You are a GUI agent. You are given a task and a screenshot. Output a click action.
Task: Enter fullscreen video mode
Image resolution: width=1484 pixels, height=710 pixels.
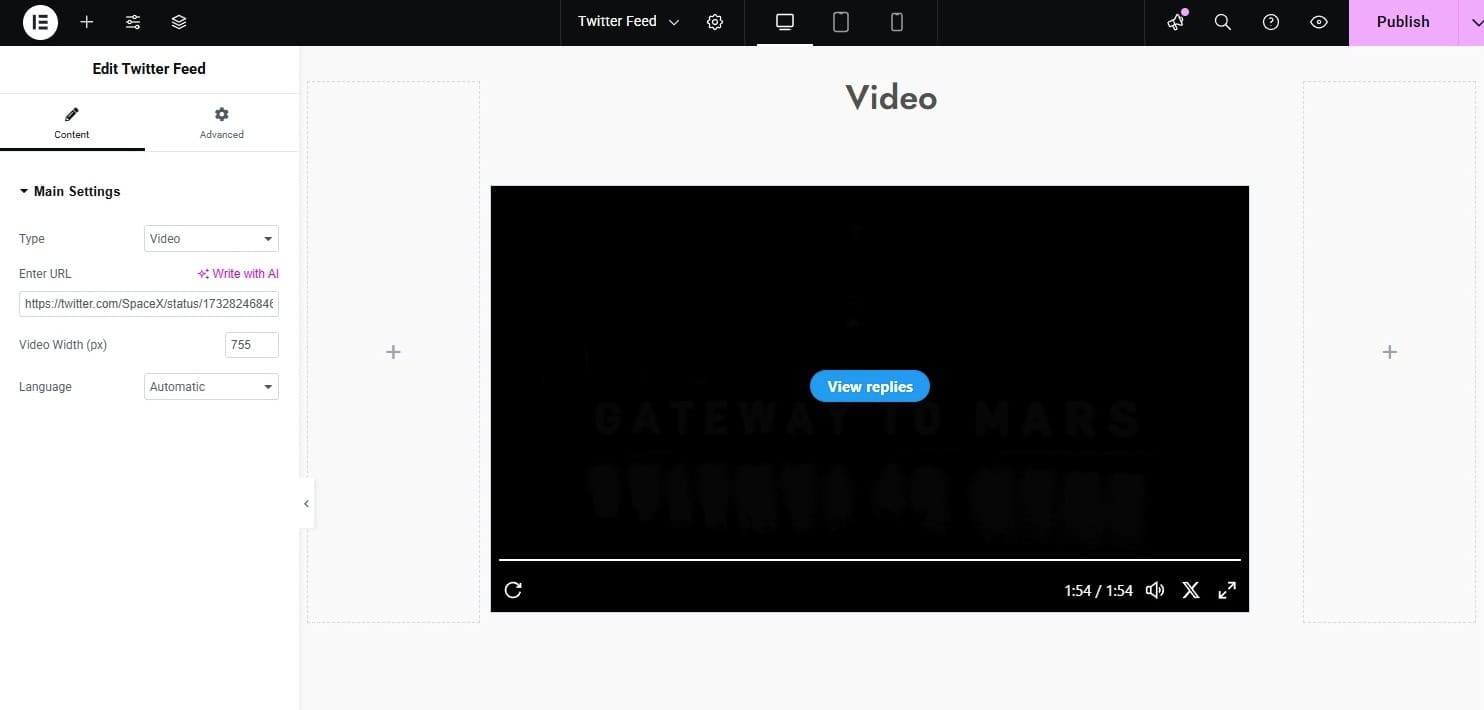[x=1227, y=590]
